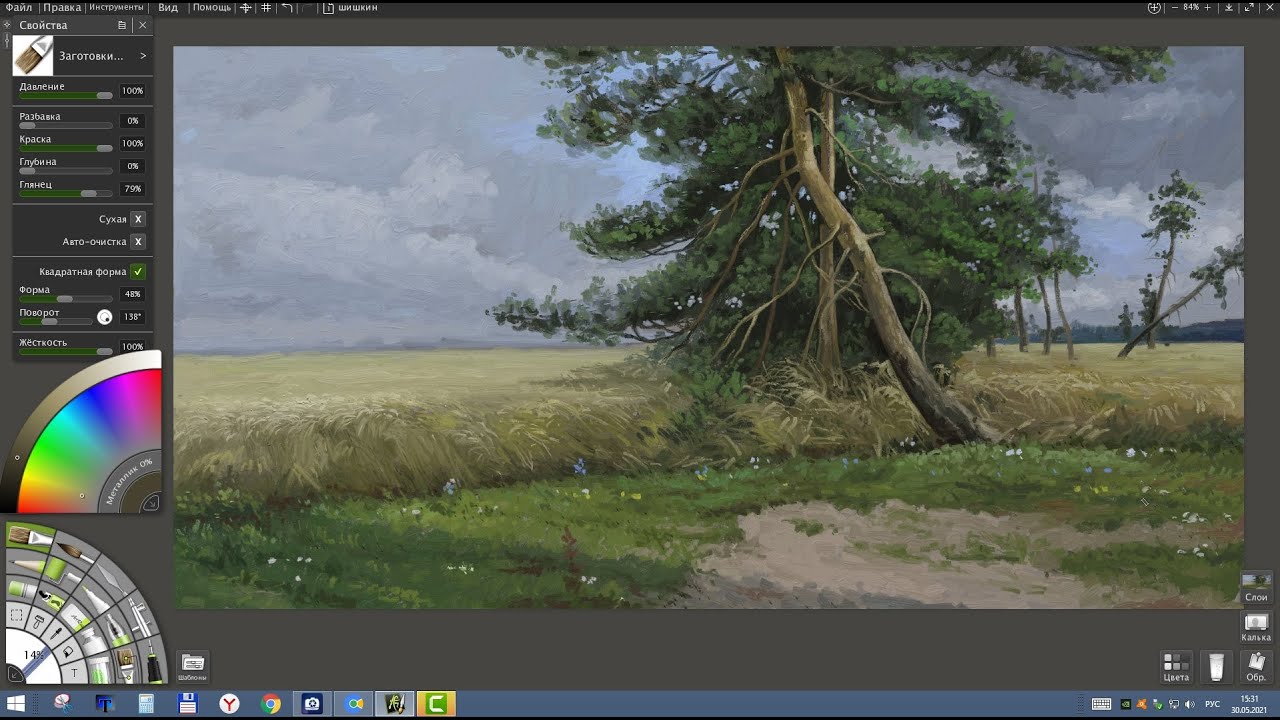Open Properties panel menu icon

pos(122,25)
